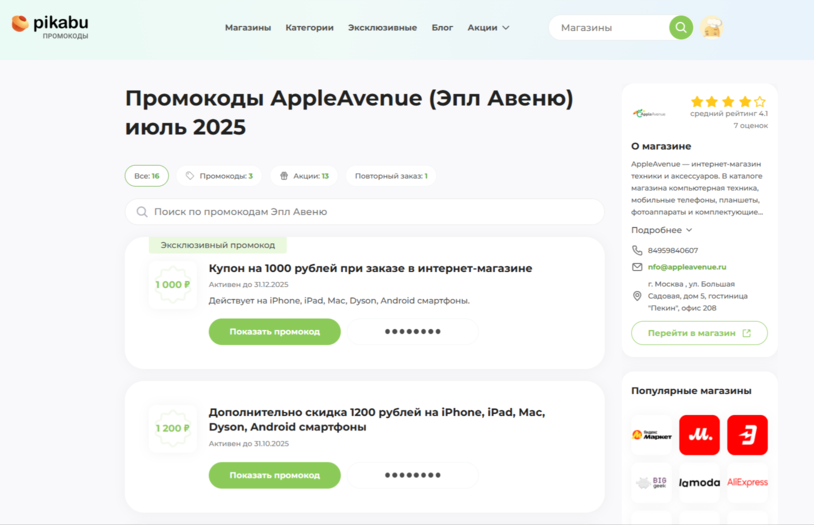
Task: Select the Промокоды: 3 filter tab
Action: [x=219, y=176]
